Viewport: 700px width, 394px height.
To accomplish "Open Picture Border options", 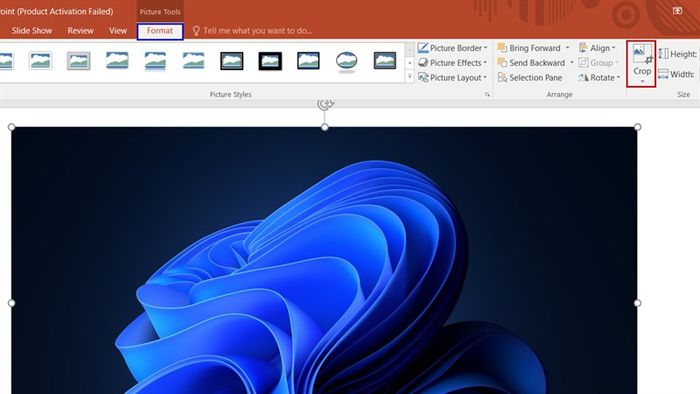I will coord(452,48).
